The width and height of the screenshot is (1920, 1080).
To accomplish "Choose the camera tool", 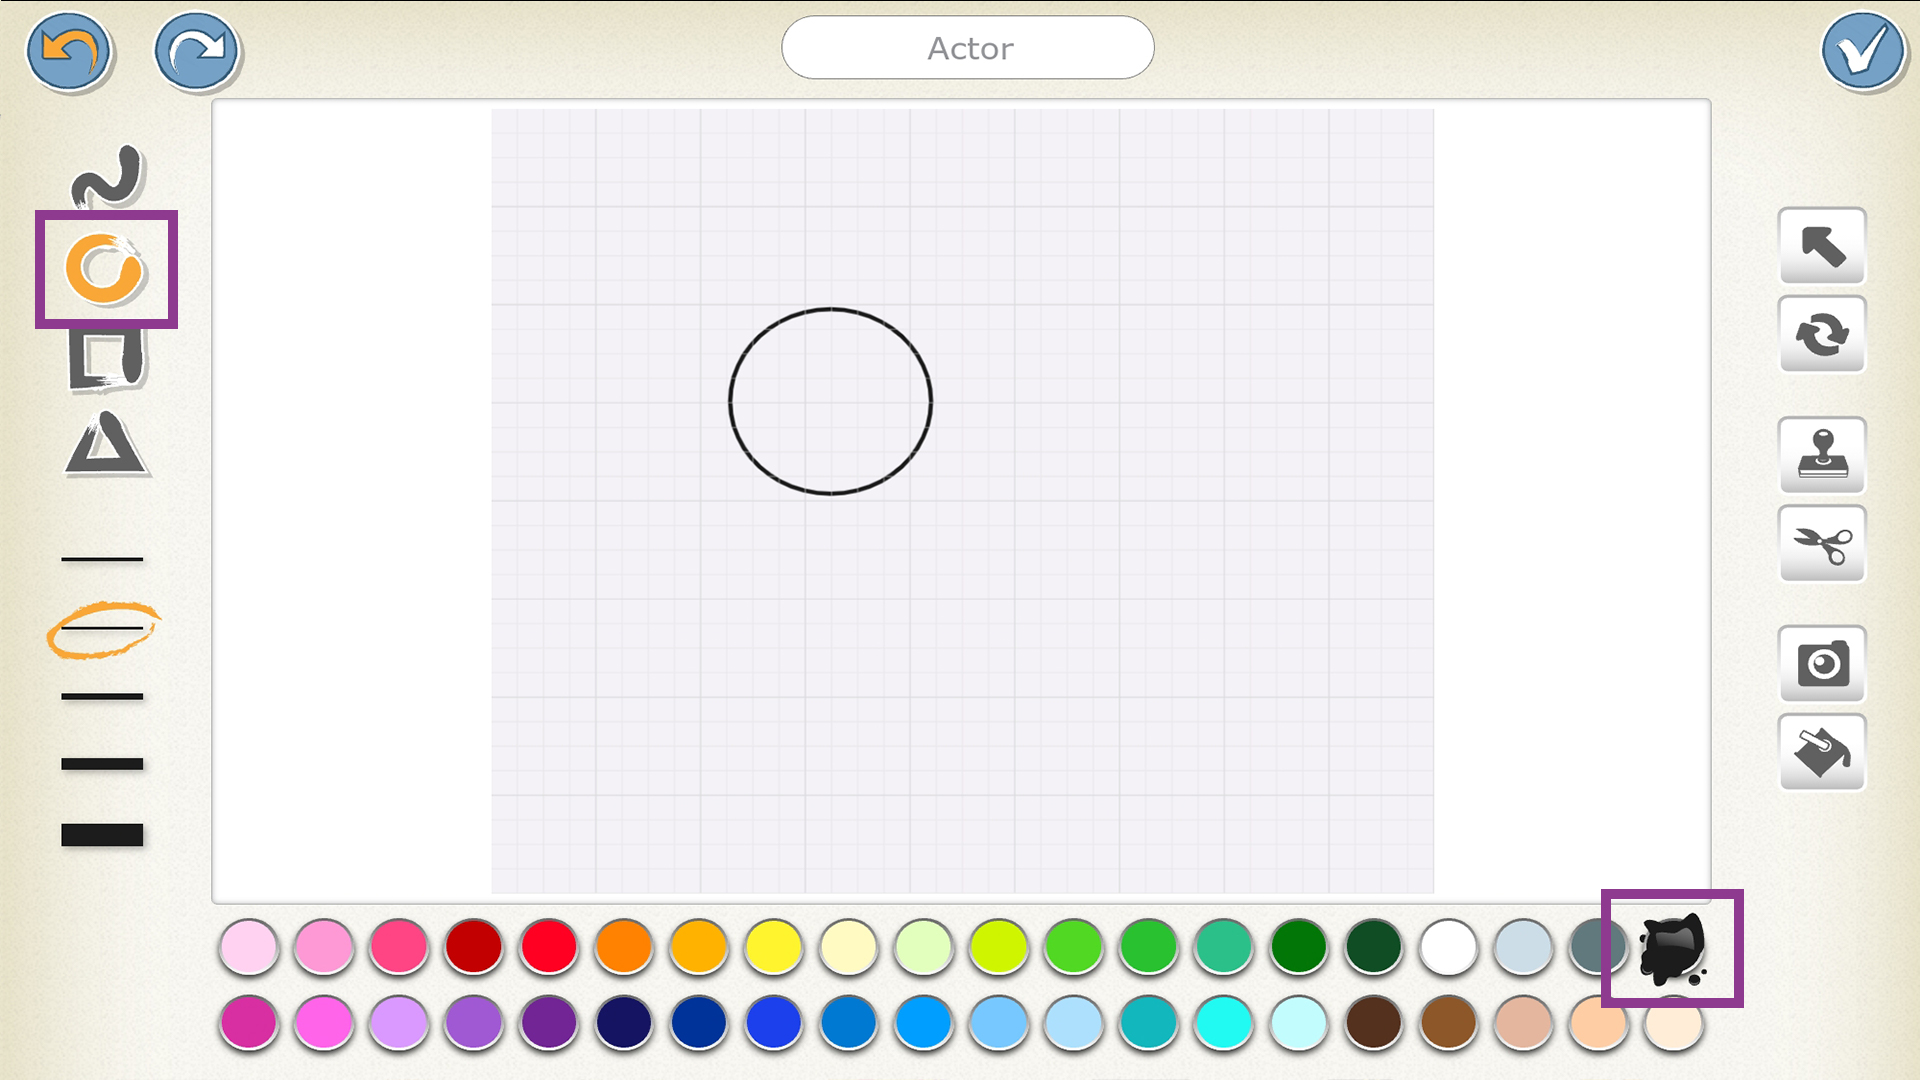I will click(1822, 664).
